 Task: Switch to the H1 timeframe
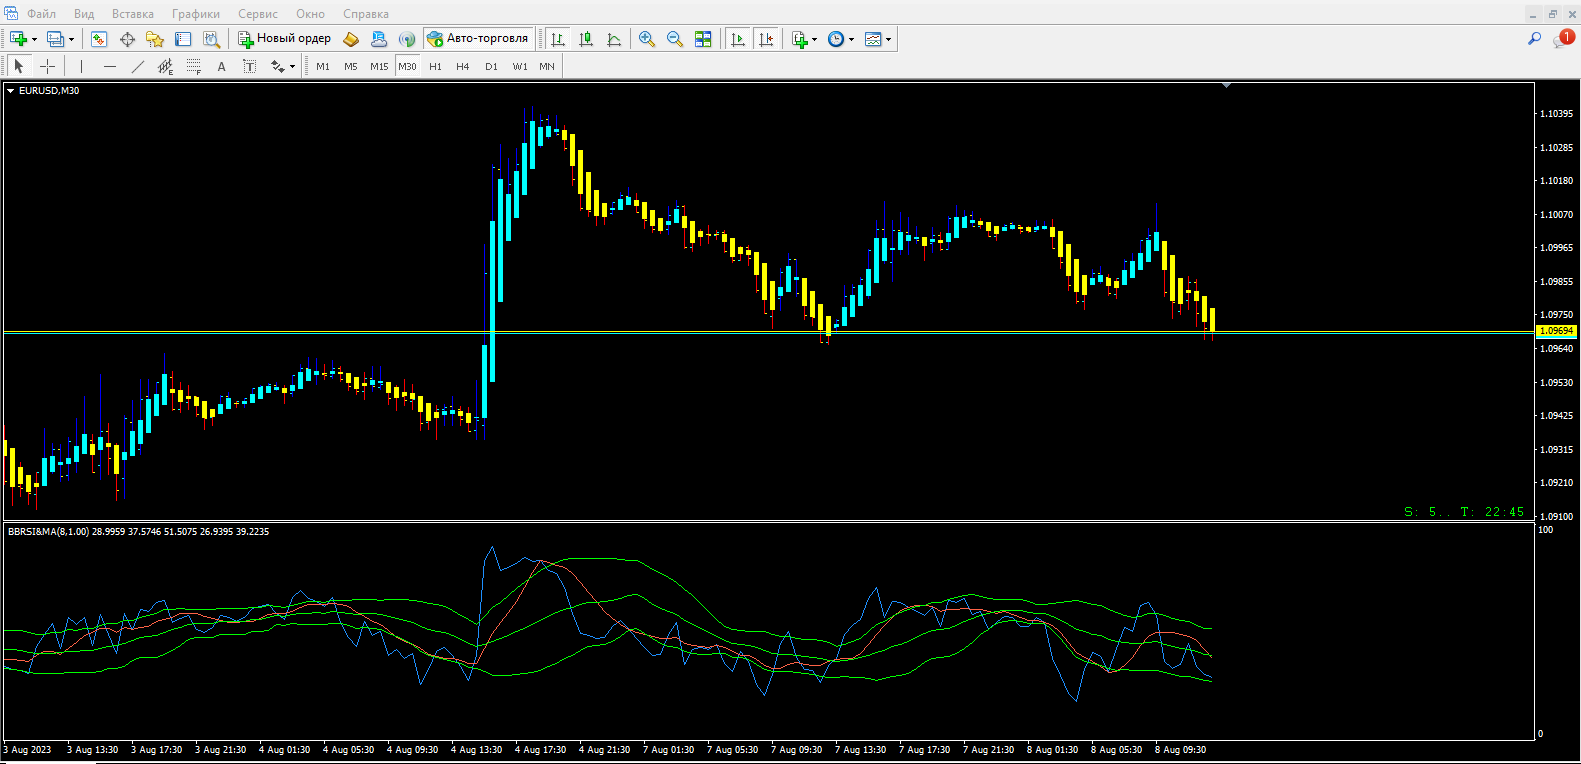point(435,66)
